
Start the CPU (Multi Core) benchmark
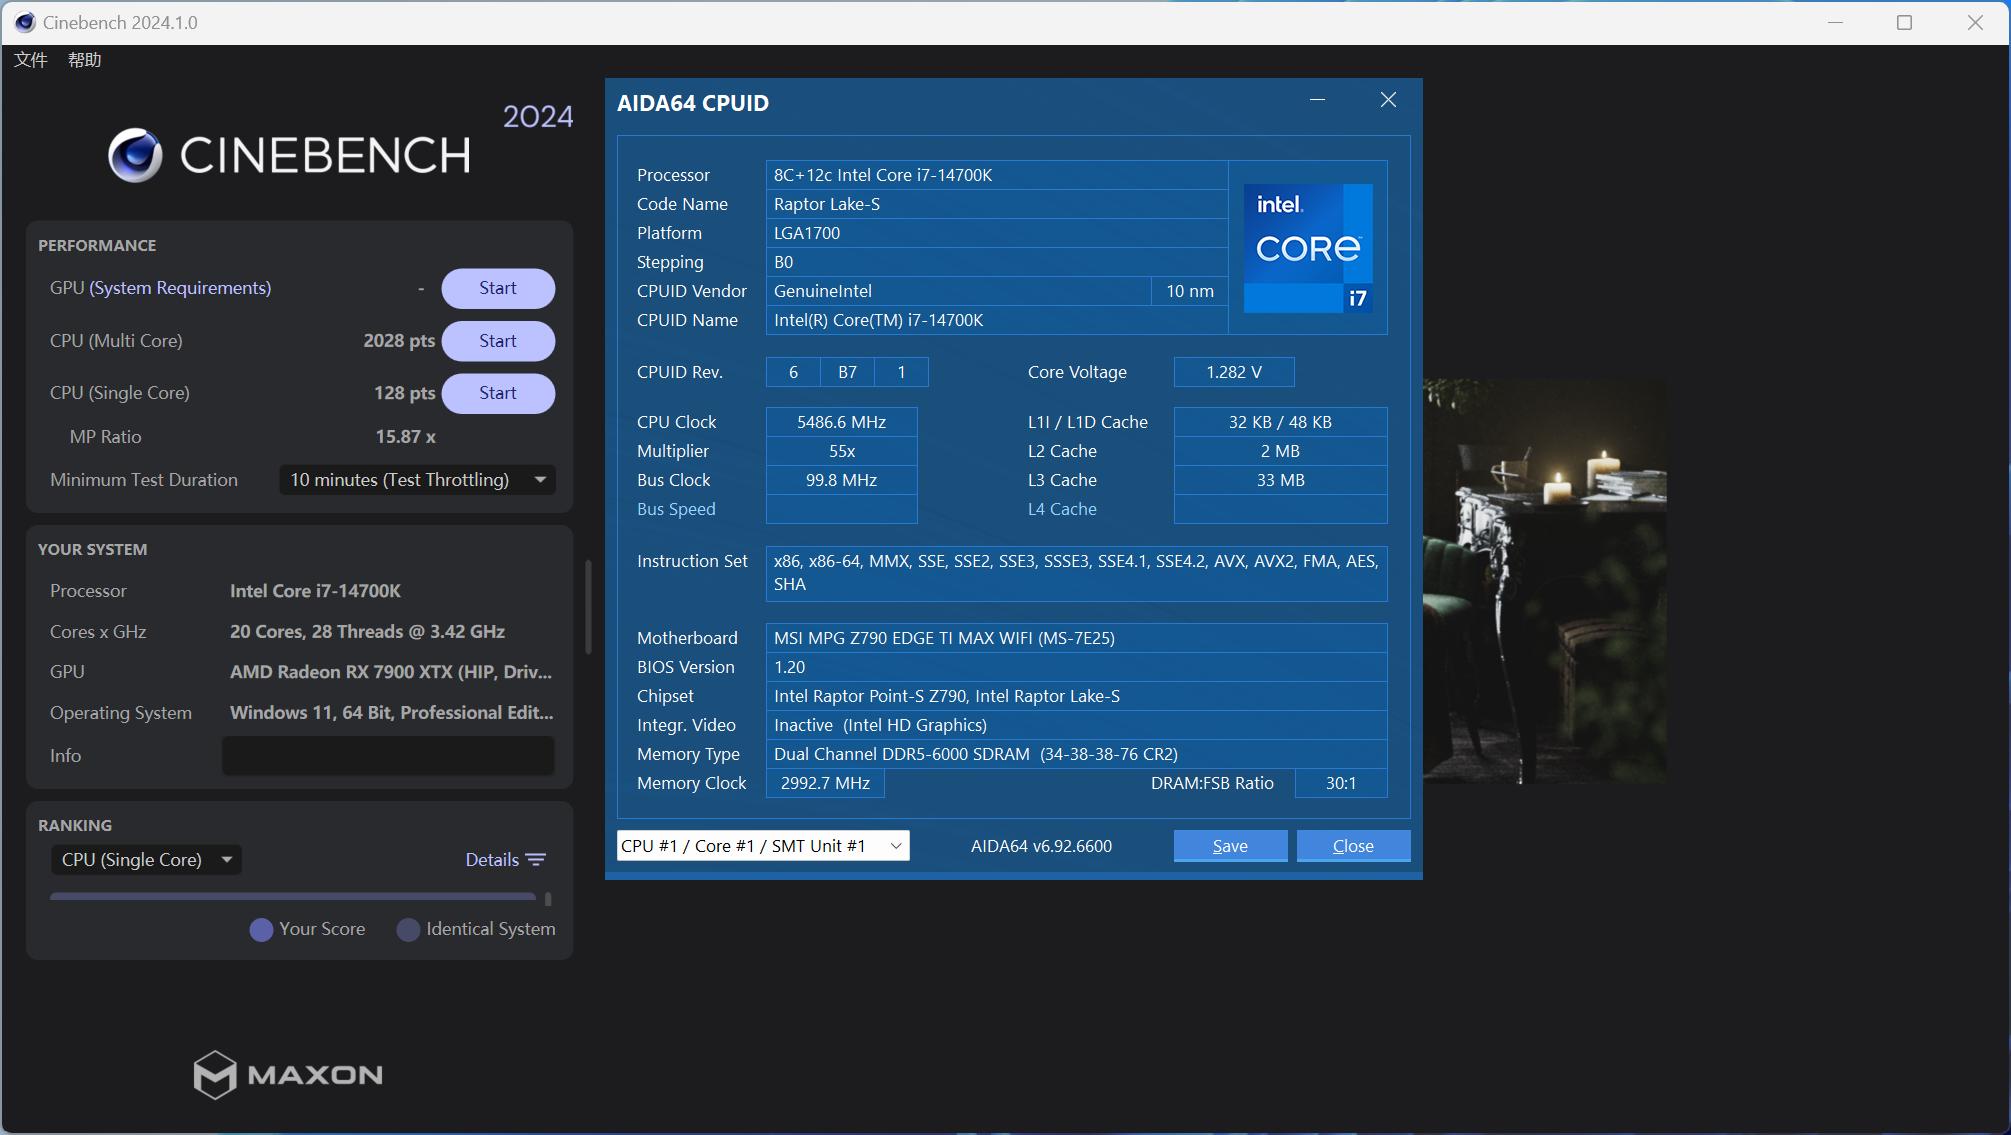(x=498, y=341)
